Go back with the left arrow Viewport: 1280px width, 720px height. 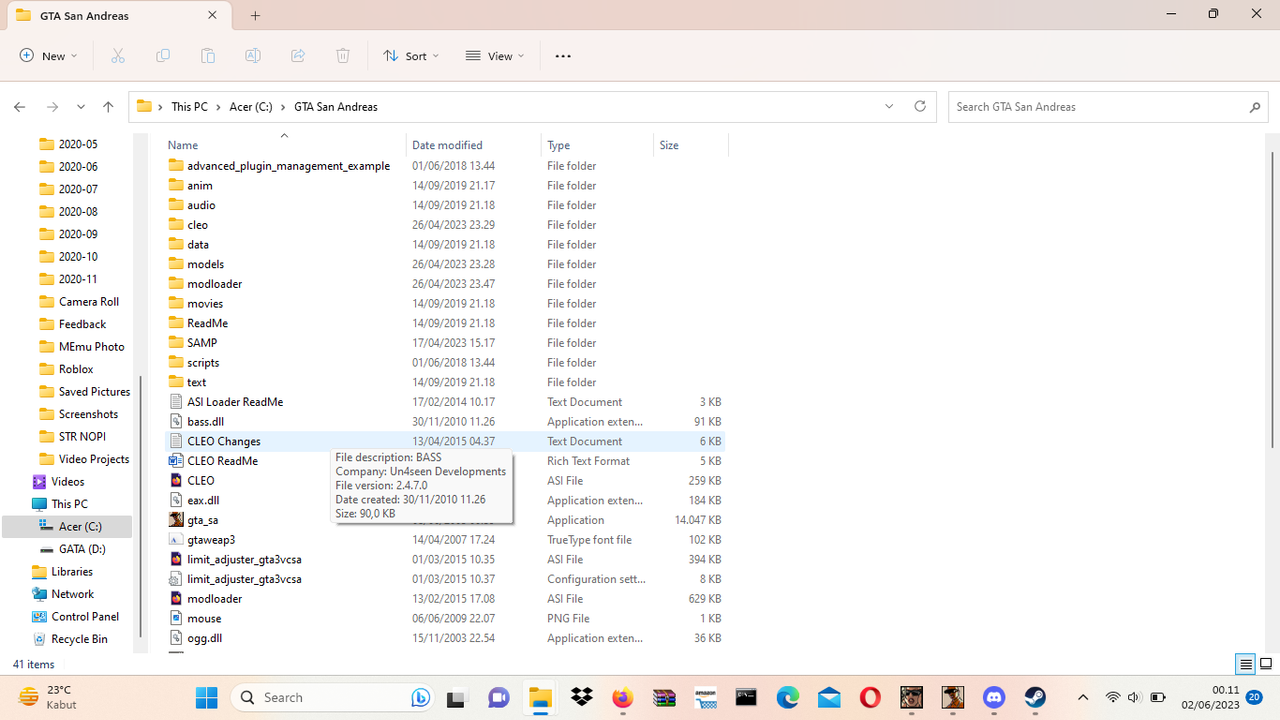coord(19,107)
